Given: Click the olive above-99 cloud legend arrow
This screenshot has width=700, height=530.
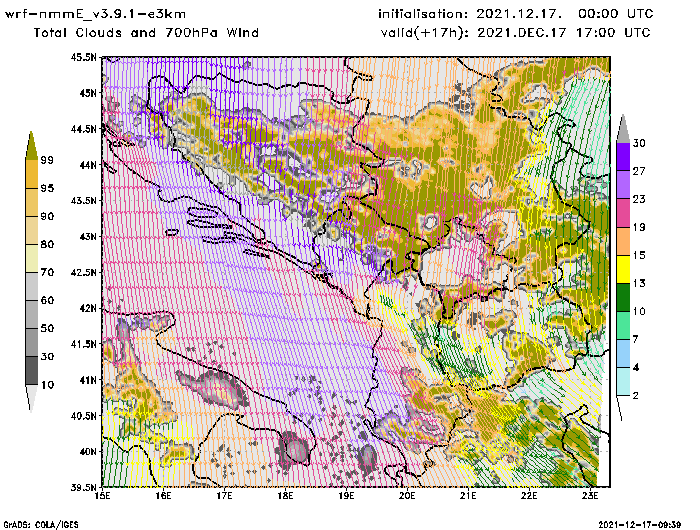Looking at the screenshot, I should point(31,146).
